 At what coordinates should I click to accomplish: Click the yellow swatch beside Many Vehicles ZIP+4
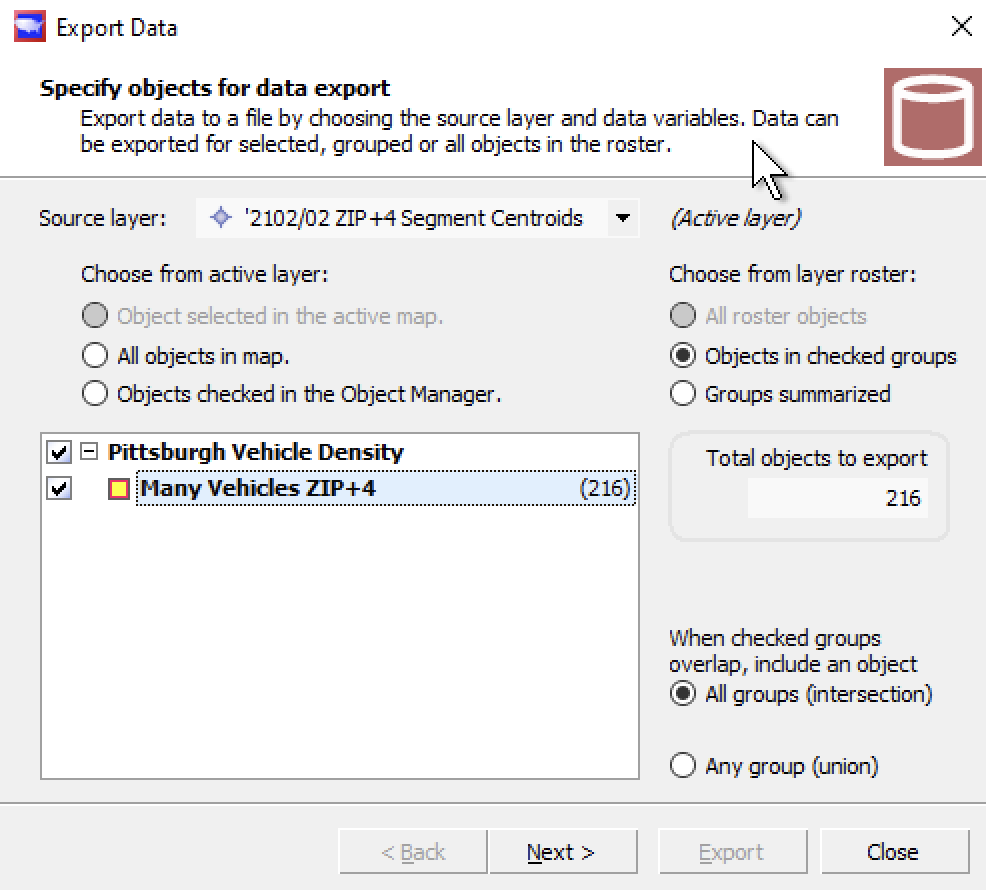pos(117,488)
